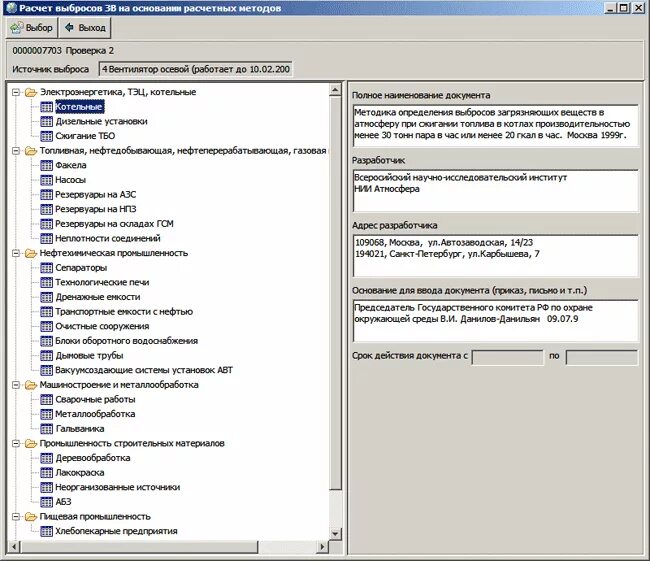650x561 pixels.
Task: Click the Разработчик text box
Action: pyautogui.click(x=495, y=190)
